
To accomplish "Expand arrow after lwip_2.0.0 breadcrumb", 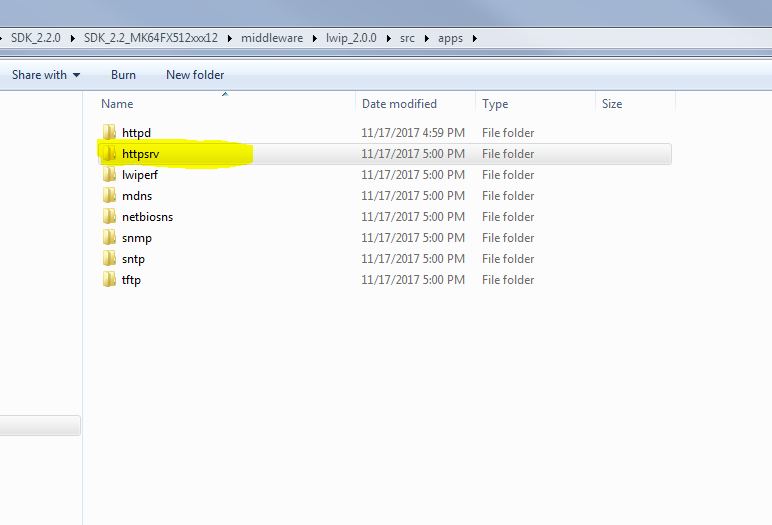I will point(388,38).
